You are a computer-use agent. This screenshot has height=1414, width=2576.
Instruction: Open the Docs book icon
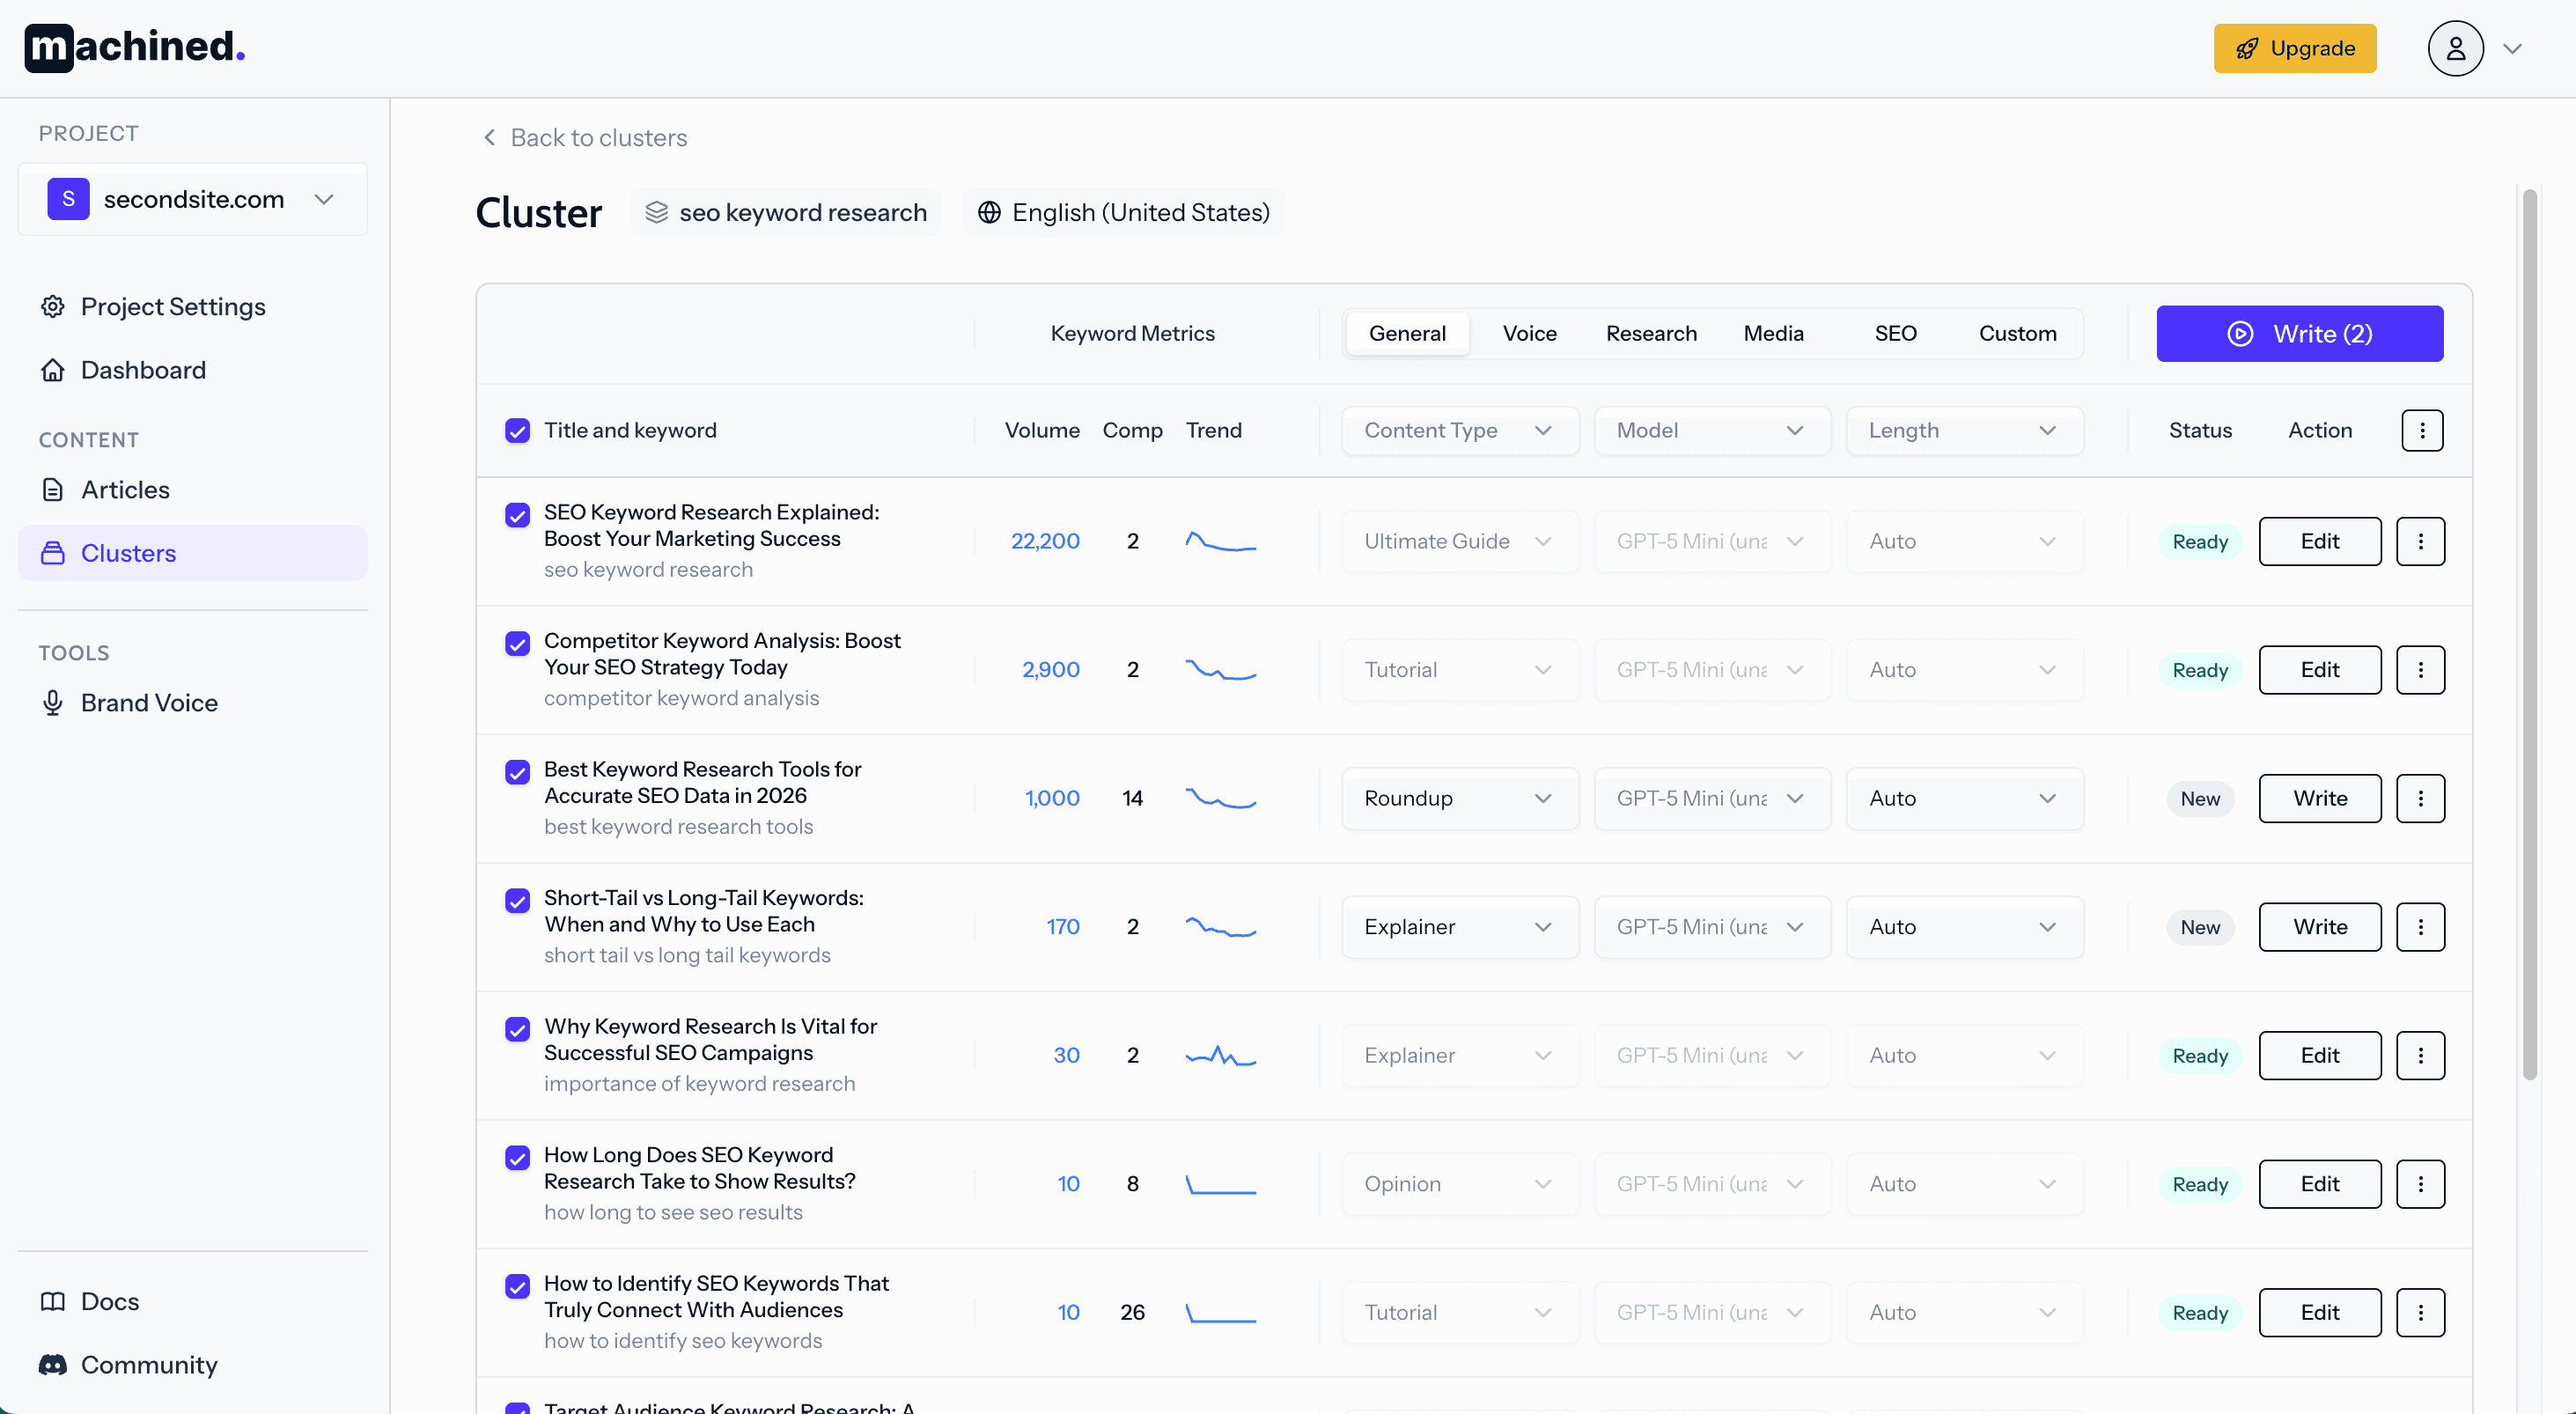coord(53,1301)
